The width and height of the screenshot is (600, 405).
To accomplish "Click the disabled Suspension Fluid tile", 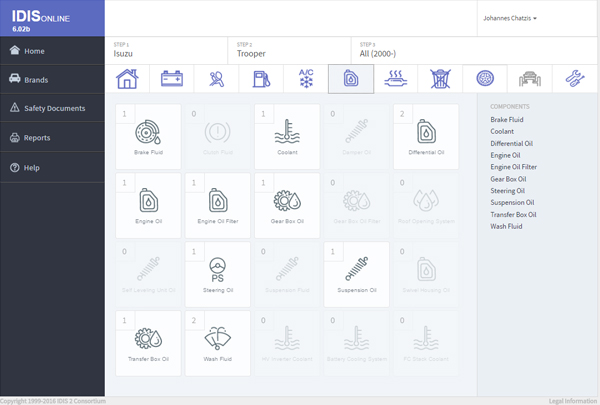I will click(287, 274).
